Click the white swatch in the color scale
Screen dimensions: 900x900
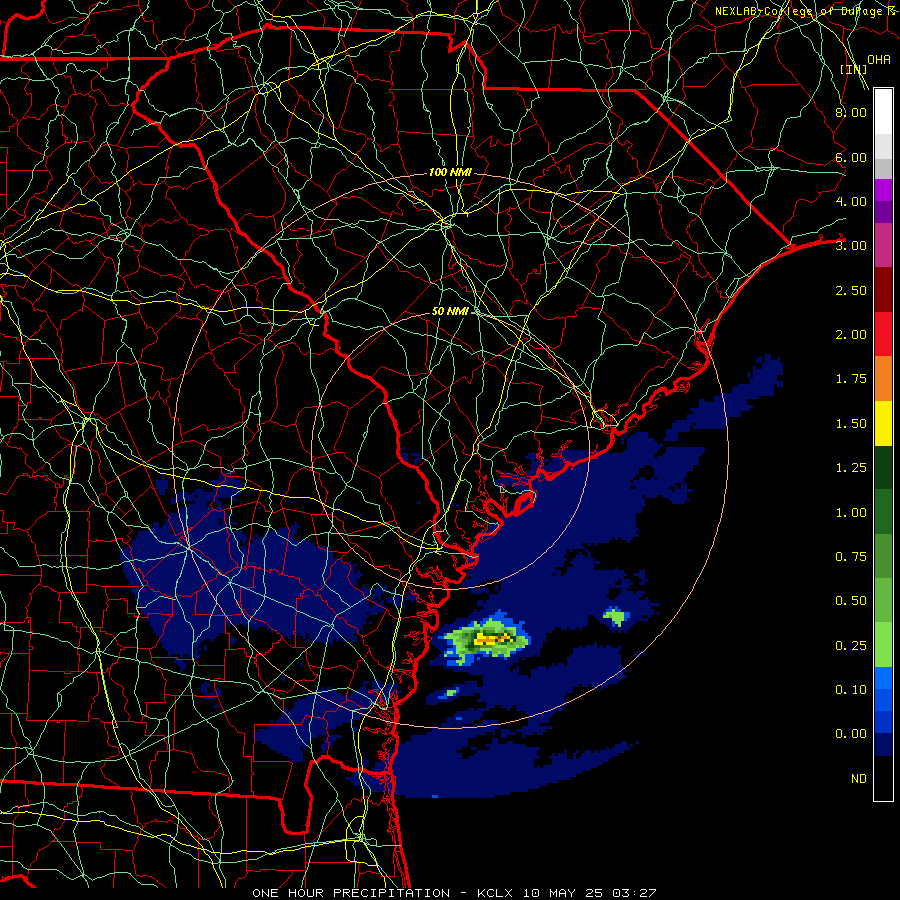(883, 111)
